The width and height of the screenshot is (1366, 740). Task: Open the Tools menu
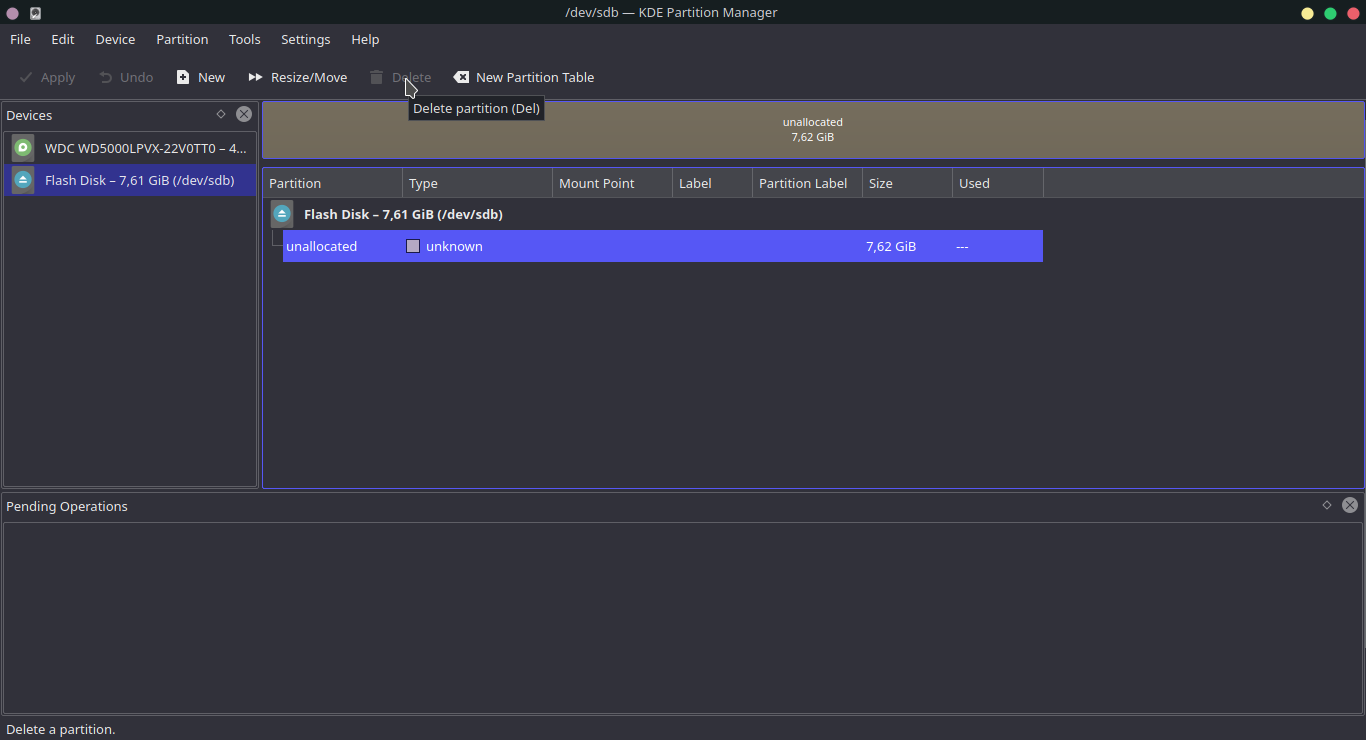coord(244,39)
